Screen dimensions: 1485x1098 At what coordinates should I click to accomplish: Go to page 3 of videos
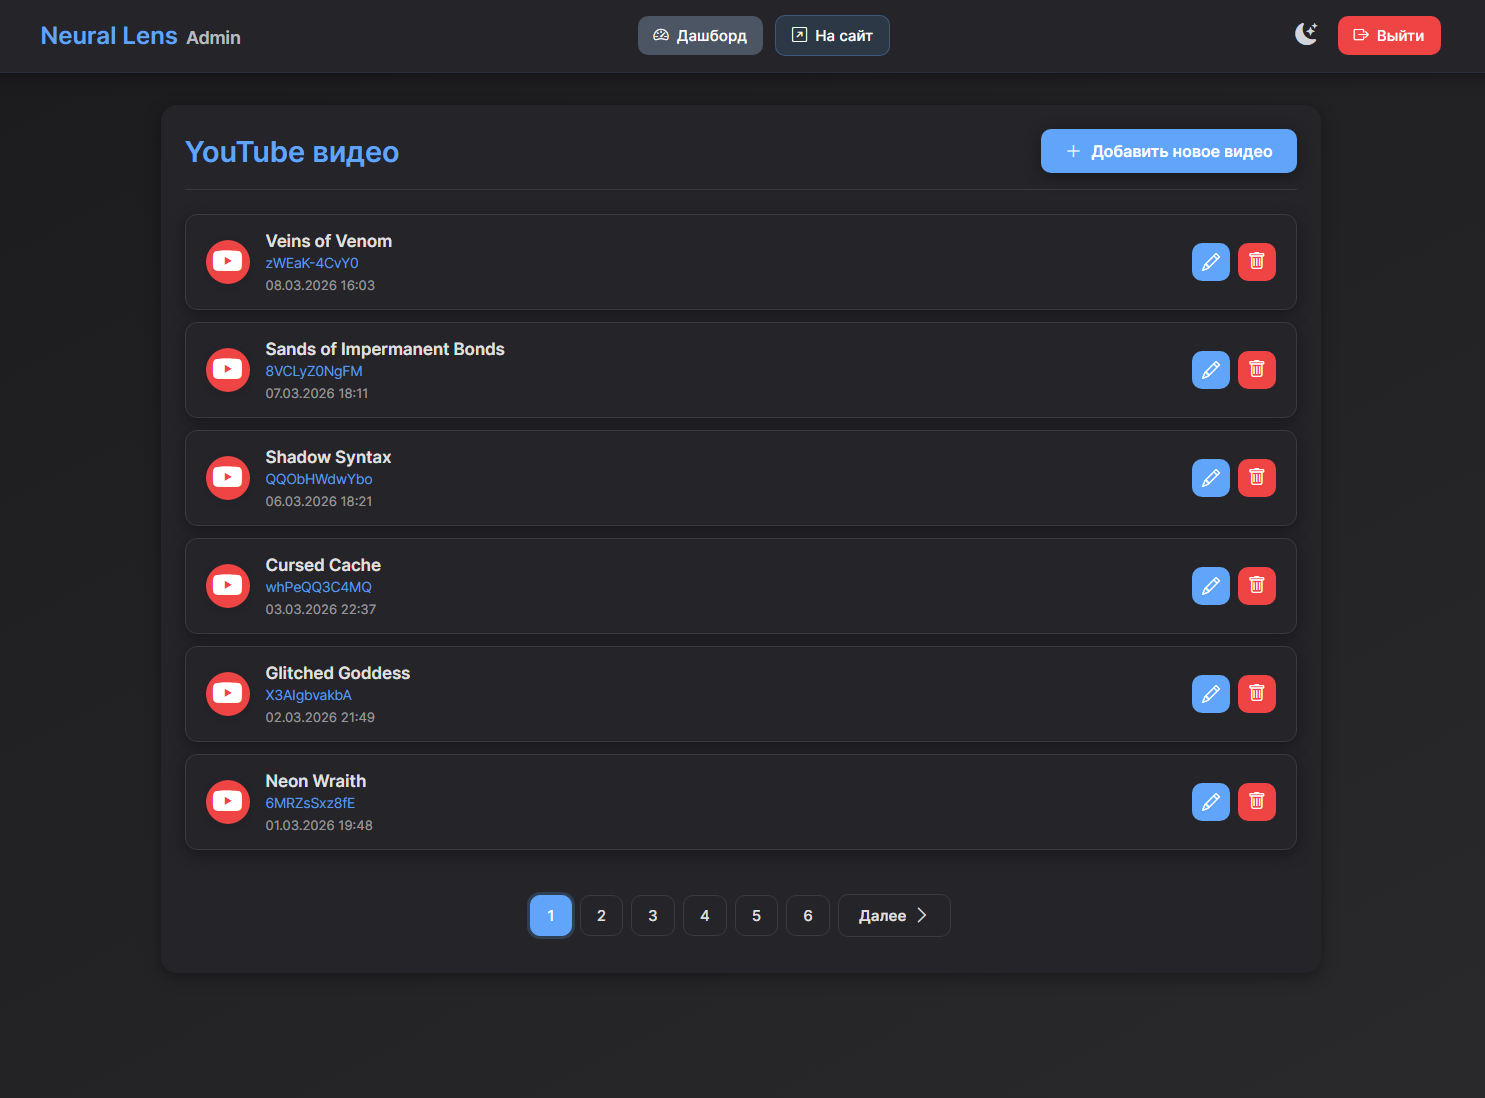coord(653,915)
